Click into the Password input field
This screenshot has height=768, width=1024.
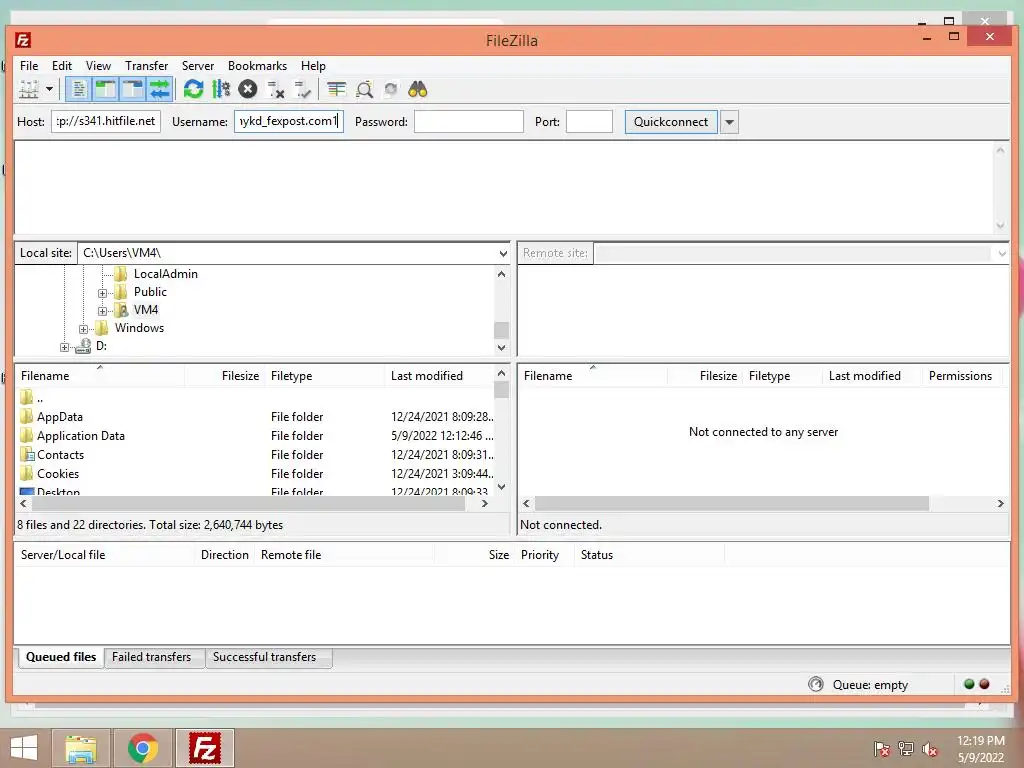[469, 121]
